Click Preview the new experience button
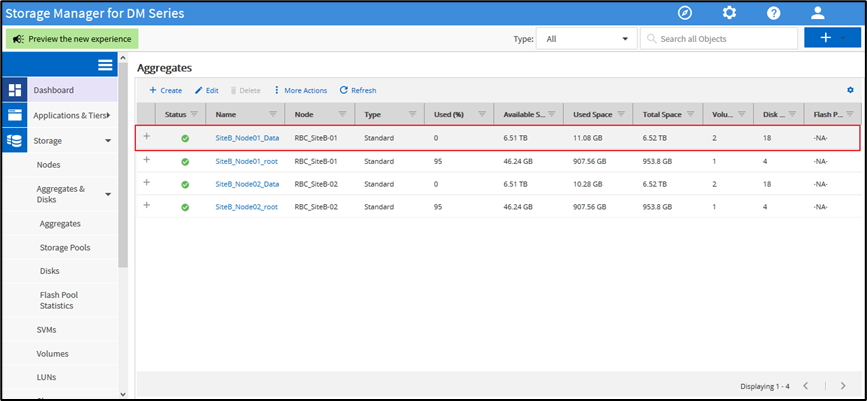Image resolution: width=867 pixels, height=401 pixels. coord(71,39)
